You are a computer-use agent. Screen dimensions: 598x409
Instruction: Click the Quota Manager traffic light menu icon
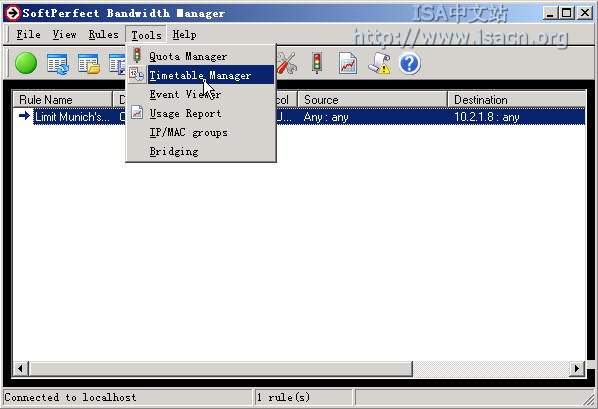coord(137,55)
